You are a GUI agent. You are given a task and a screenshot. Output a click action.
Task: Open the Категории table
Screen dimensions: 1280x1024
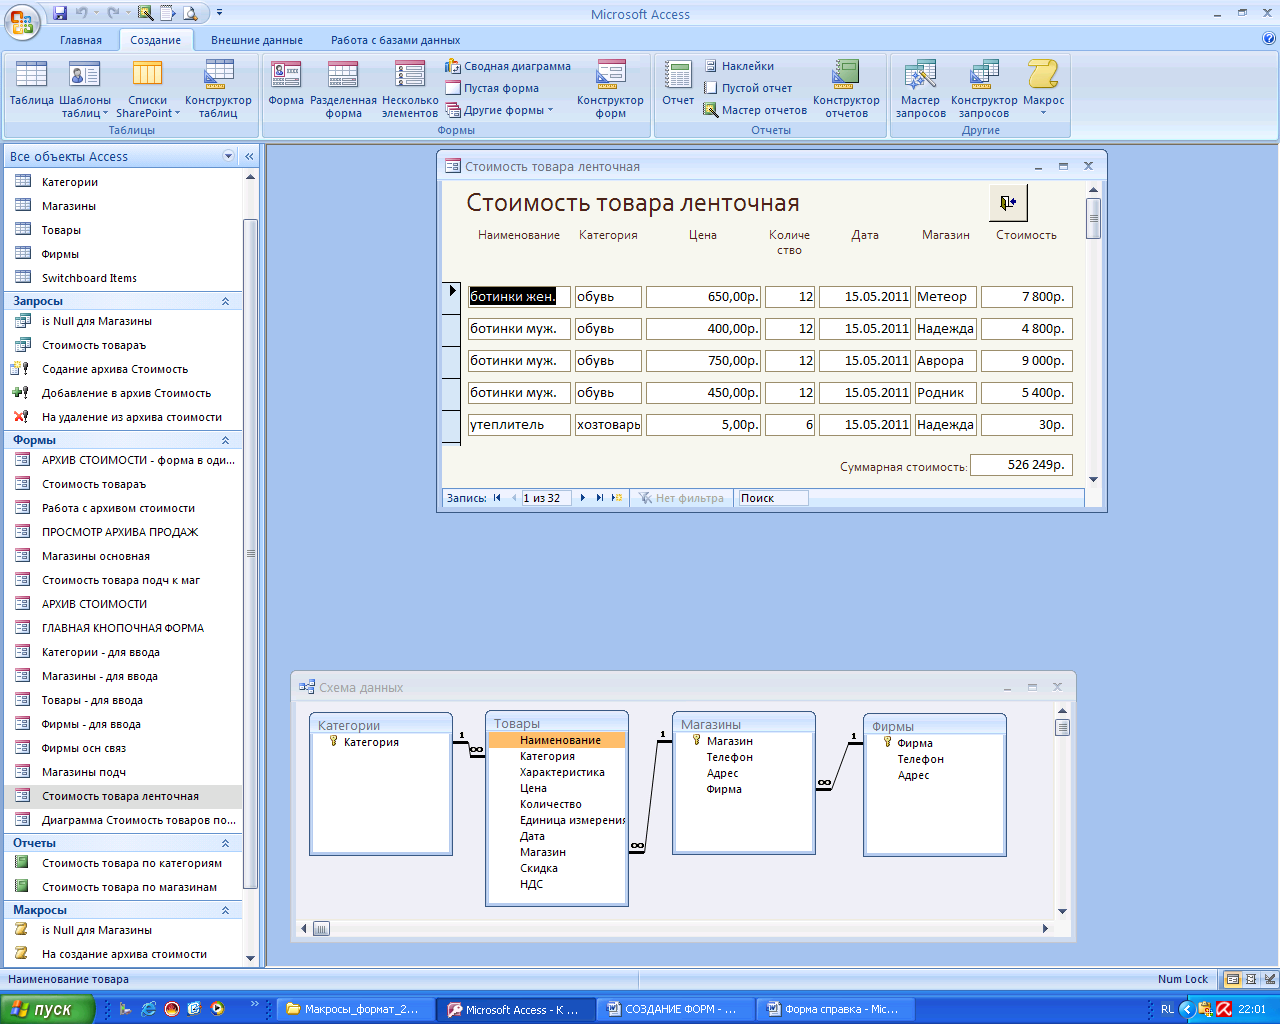click(x=123, y=182)
